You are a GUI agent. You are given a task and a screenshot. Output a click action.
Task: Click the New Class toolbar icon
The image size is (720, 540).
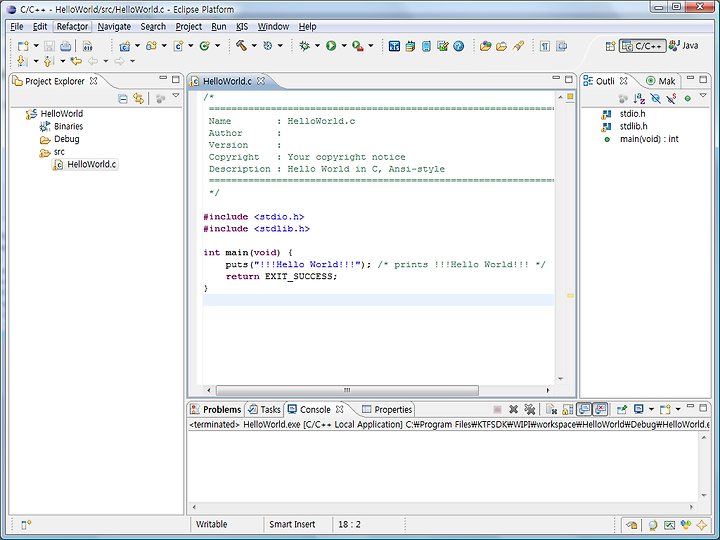pos(205,46)
